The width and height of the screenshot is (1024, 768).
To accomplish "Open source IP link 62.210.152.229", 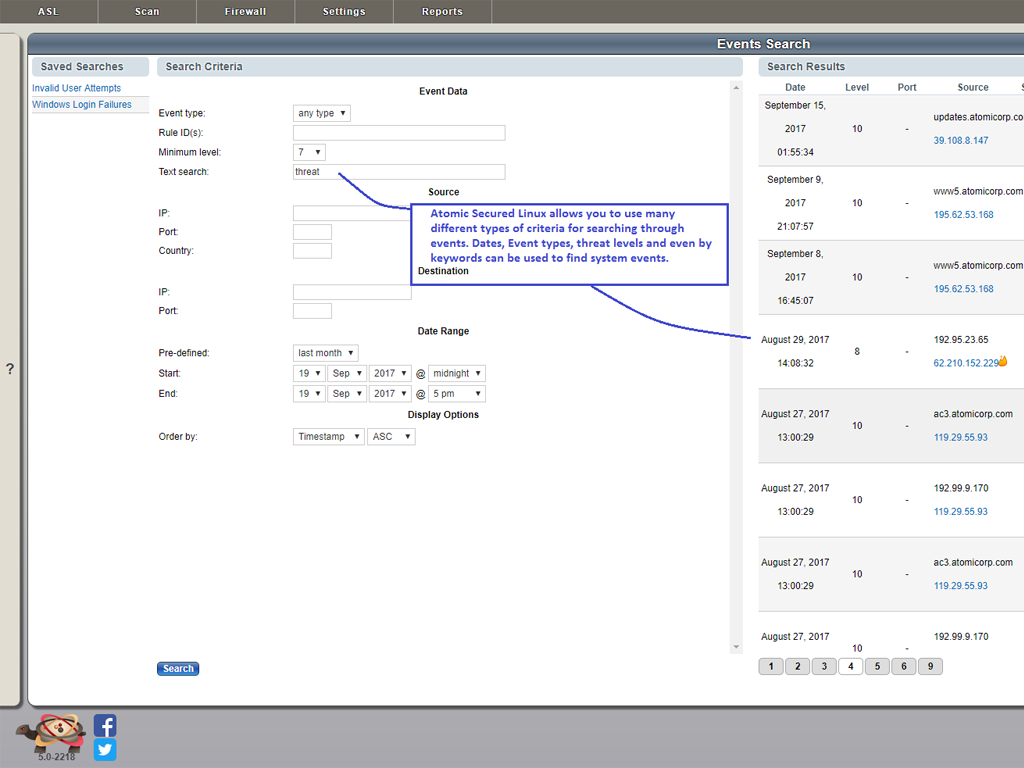I will [966, 363].
